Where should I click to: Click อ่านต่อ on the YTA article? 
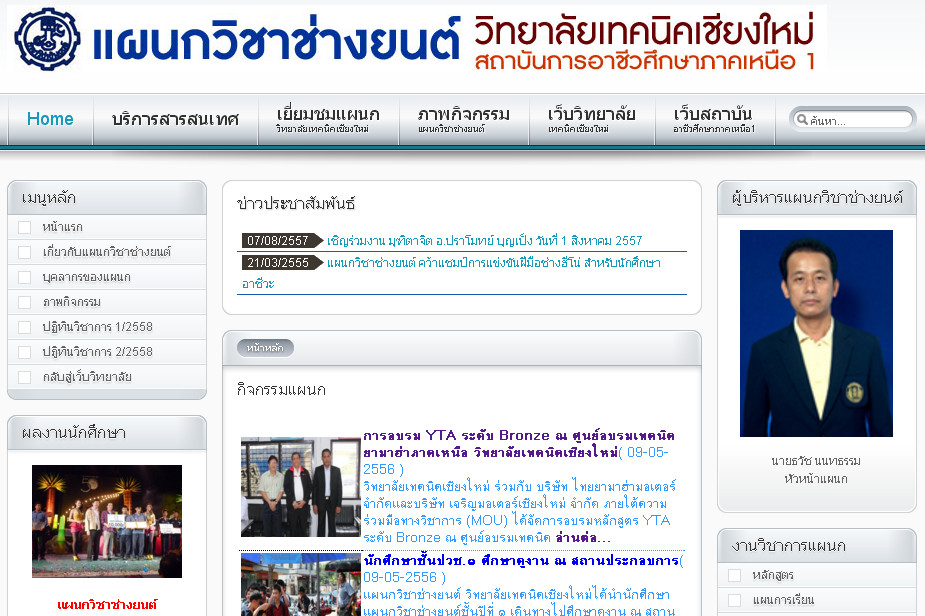coord(583,538)
